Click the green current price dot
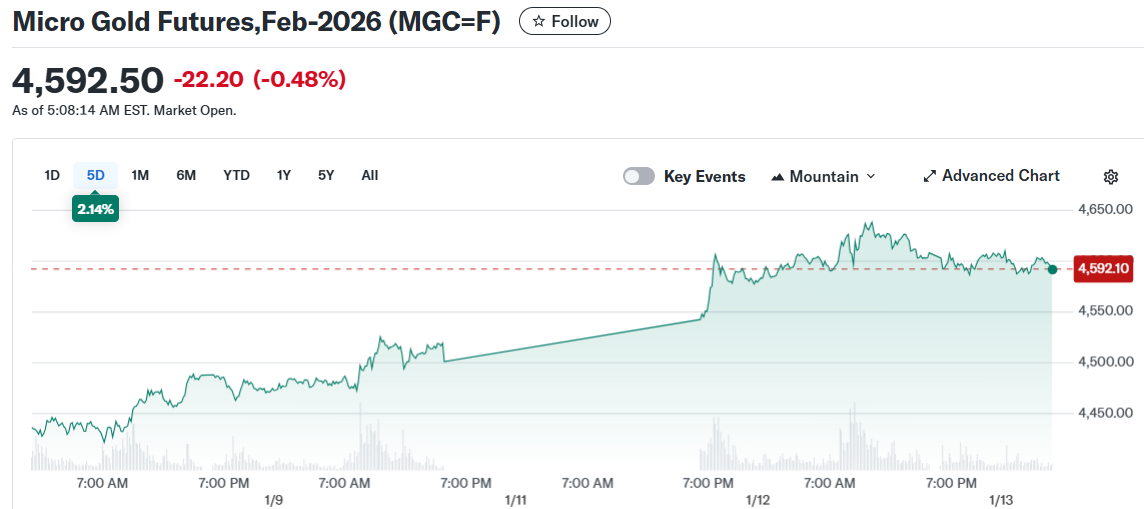The image size is (1144, 509). pos(1052,269)
